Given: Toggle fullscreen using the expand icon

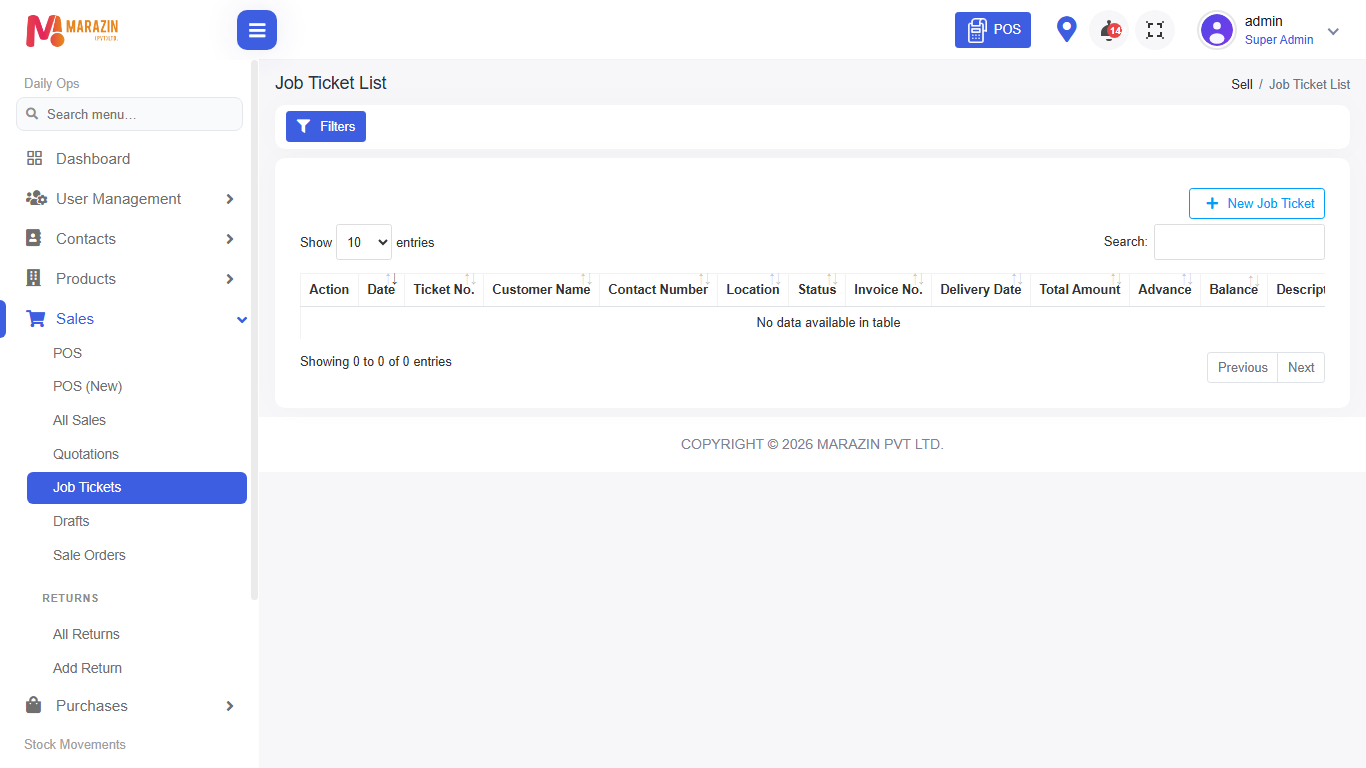Looking at the screenshot, I should point(1155,30).
